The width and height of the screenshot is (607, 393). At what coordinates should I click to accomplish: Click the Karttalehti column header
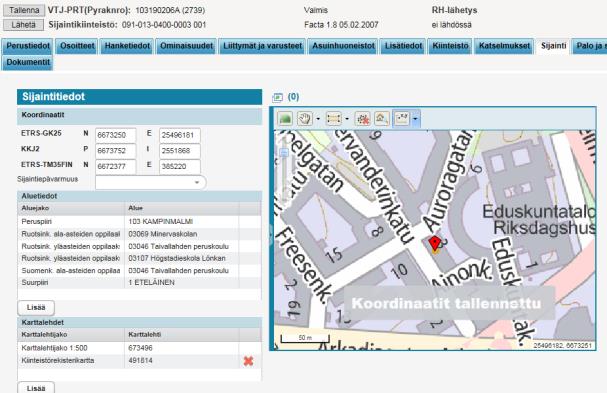[x=182, y=335]
